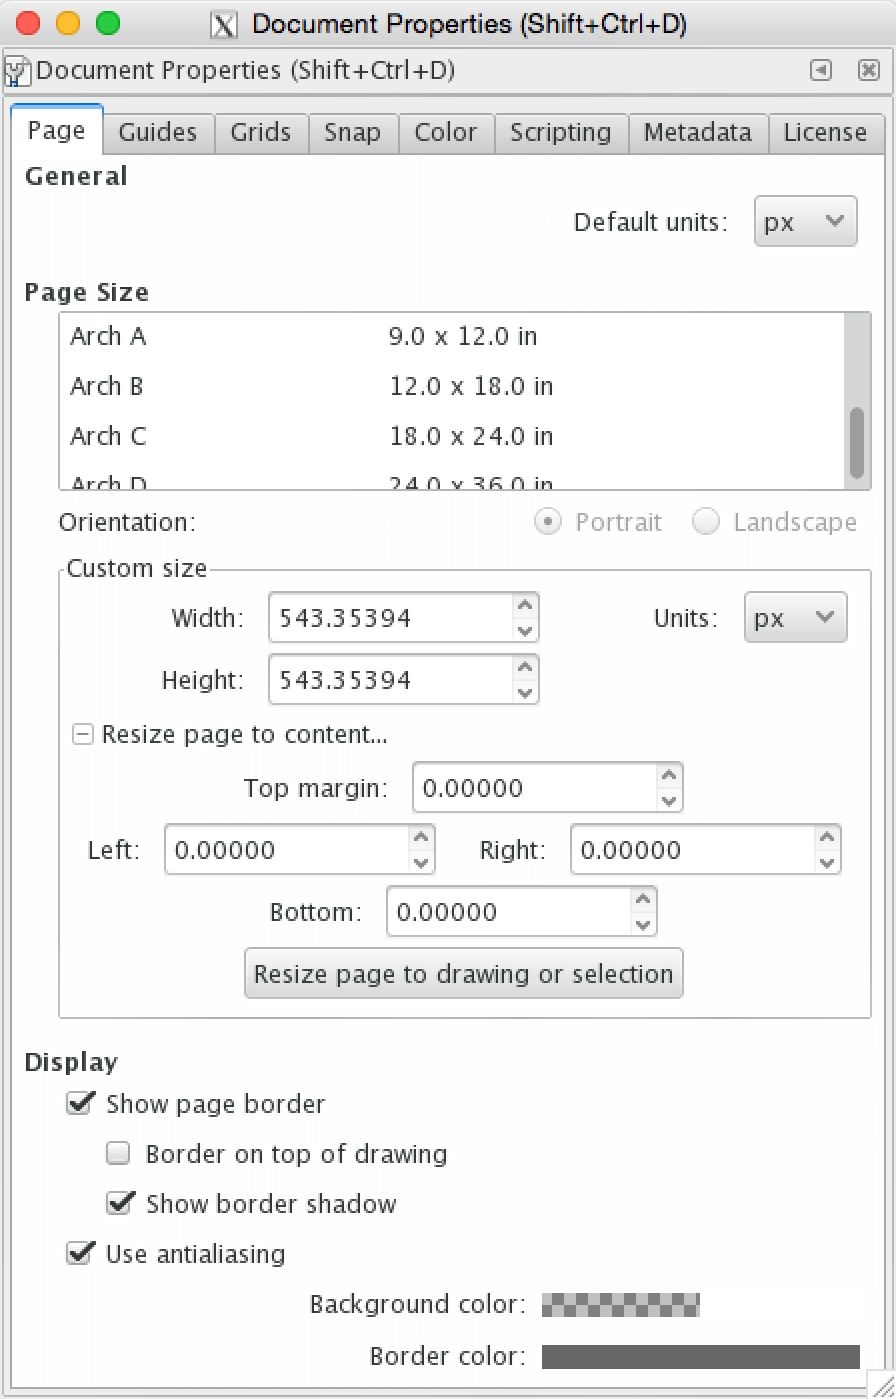Image resolution: width=896 pixels, height=1399 pixels.
Task: Open the Default units dropdown
Action: pyautogui.click(x=805, y=221)
